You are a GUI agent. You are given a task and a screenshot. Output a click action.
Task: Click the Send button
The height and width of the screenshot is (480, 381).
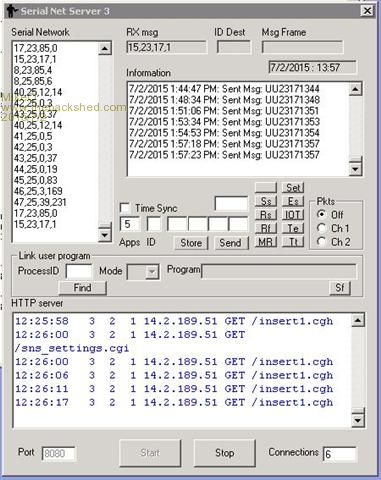[x=231, y=243]
